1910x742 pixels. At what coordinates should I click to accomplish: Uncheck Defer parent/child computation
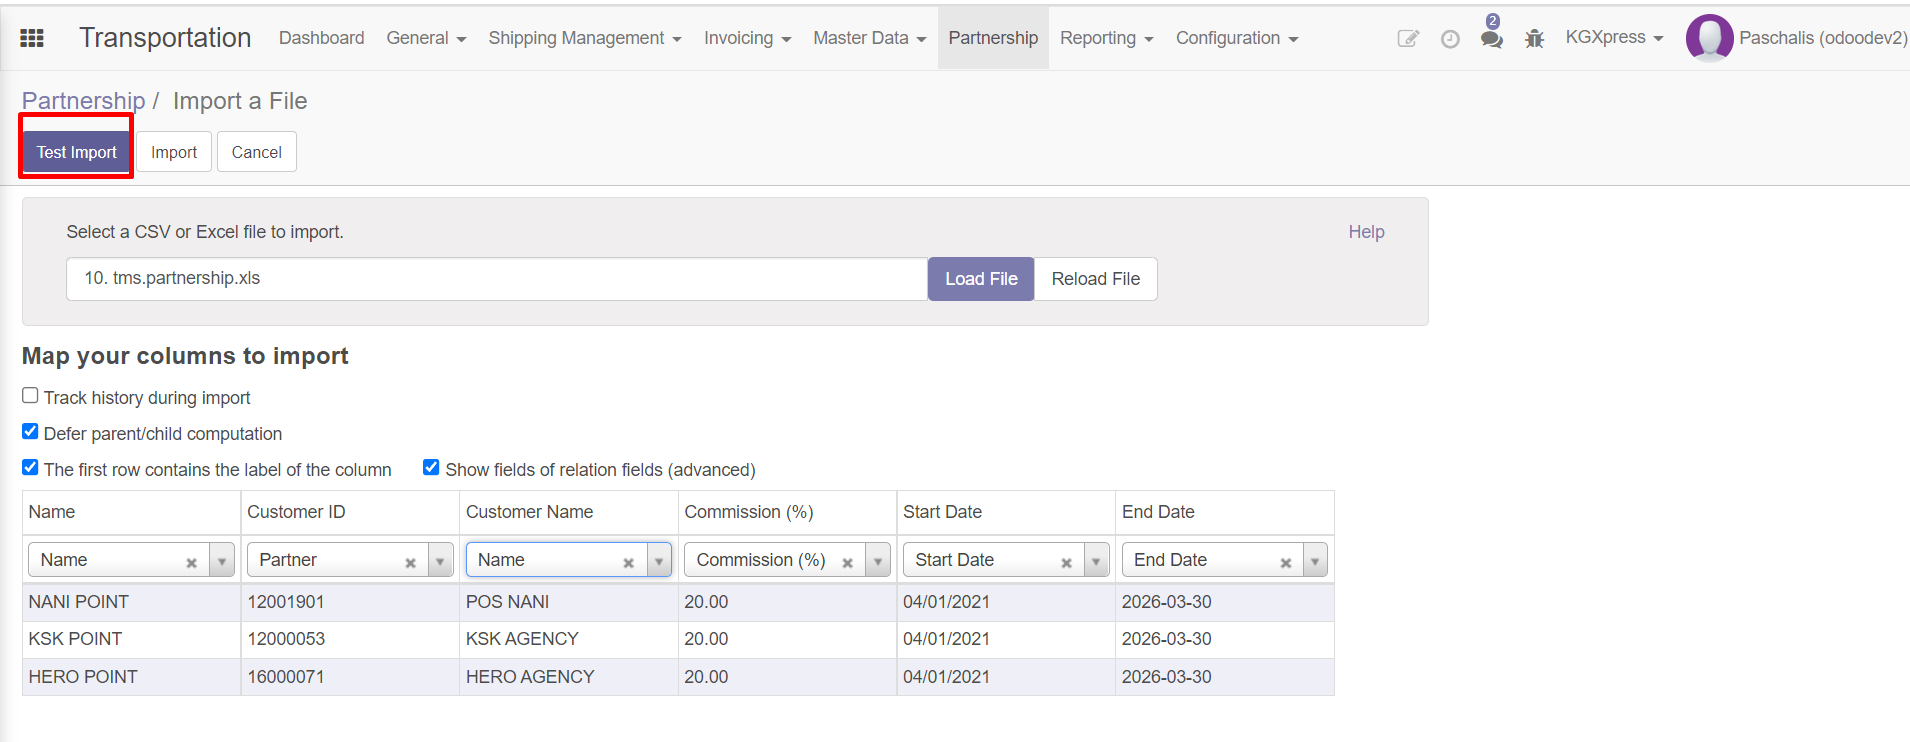tap(30, 432)
